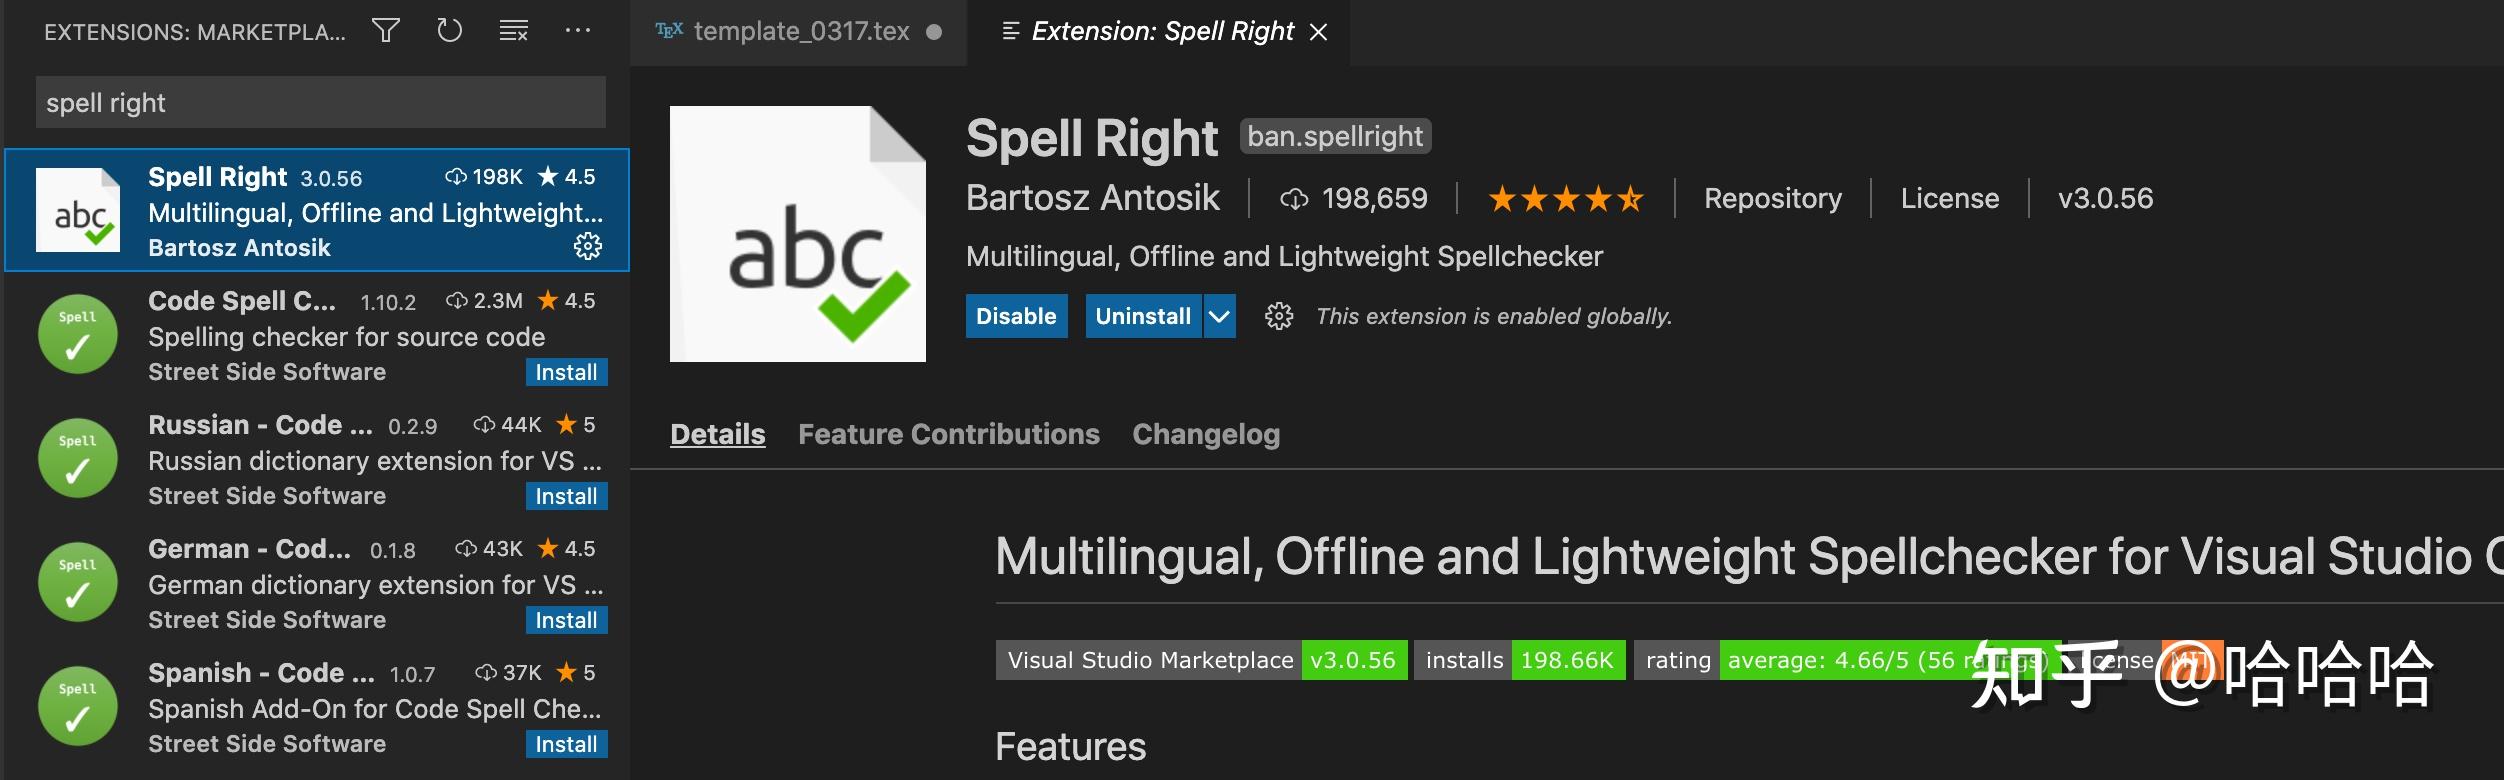Screen dimensions: 2504x780
Task: Select Code Spell Checker title text
Action: tap(242, 301)
